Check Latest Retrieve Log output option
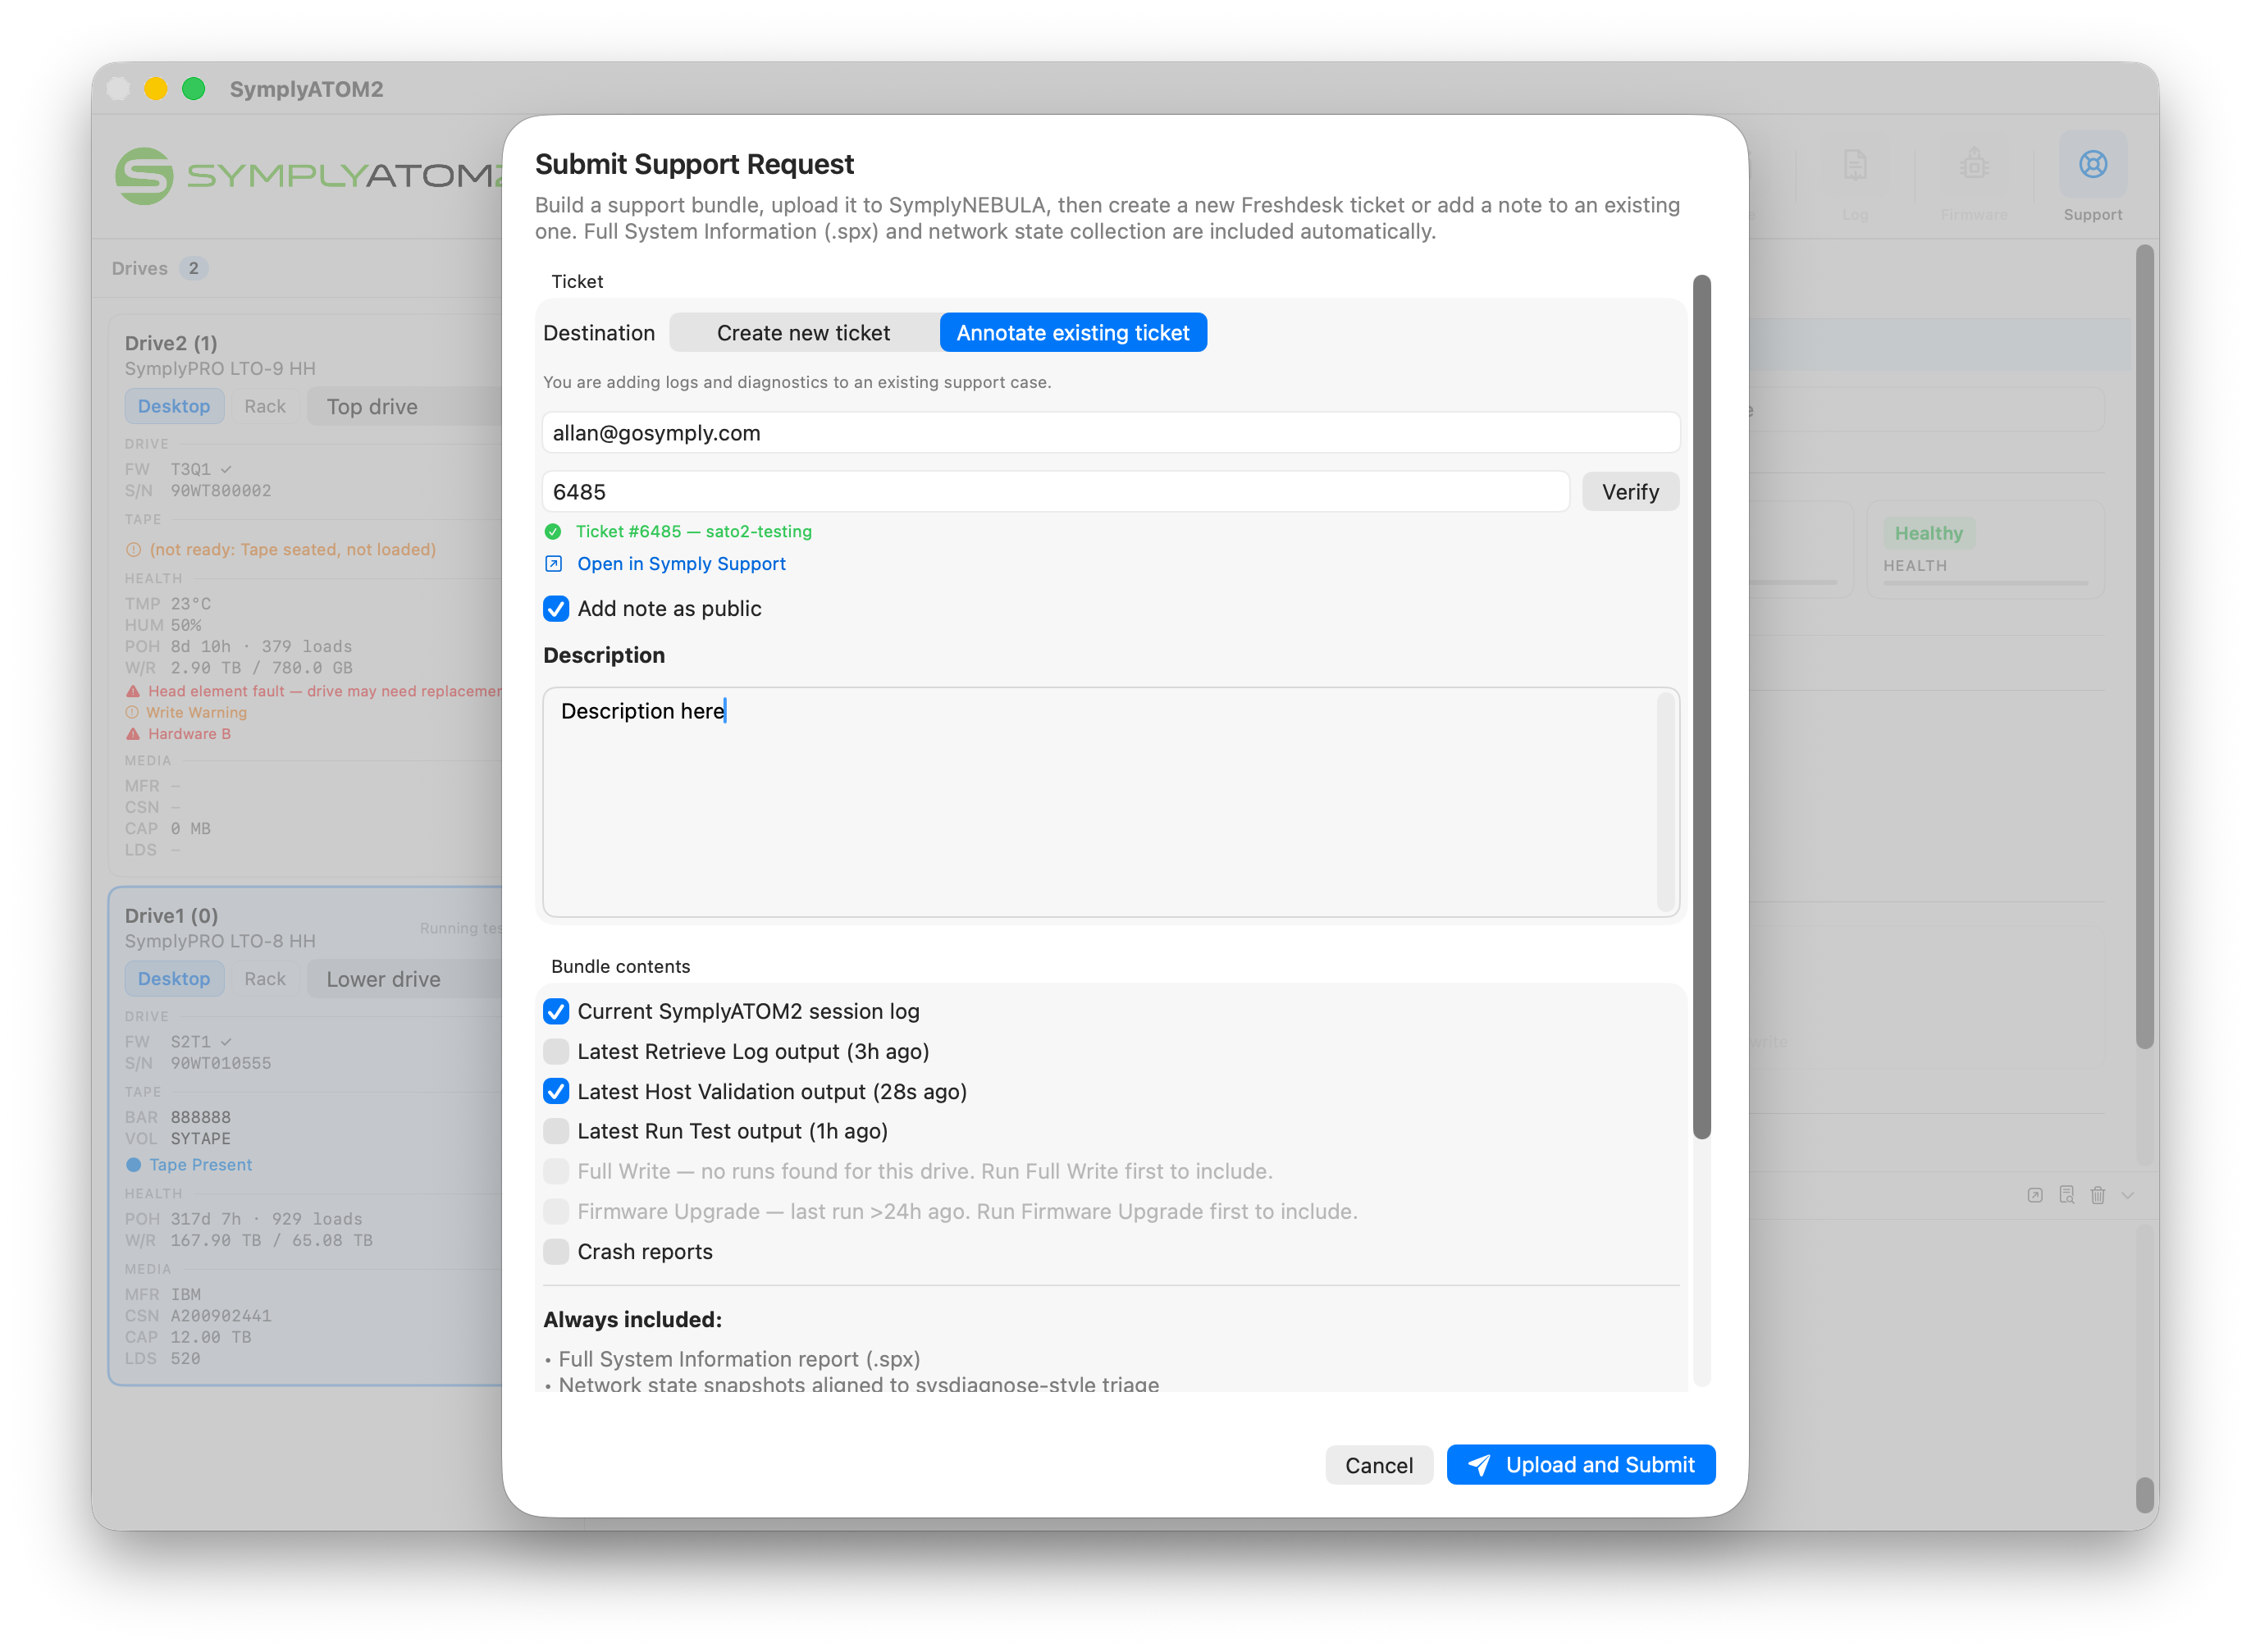Image resolution: width=2251 pixels, height=1652 pixels. [556, 1051]
